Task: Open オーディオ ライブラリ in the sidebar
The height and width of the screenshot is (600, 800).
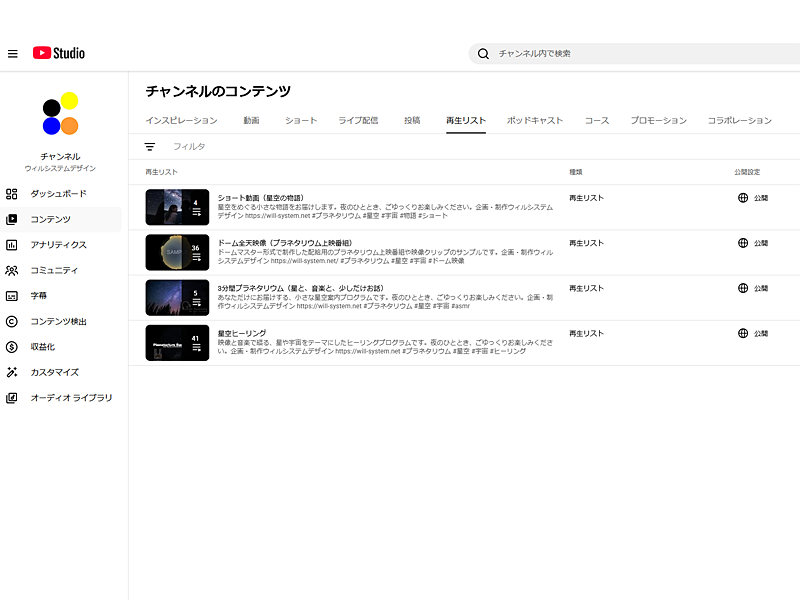Action: [70, 398]
